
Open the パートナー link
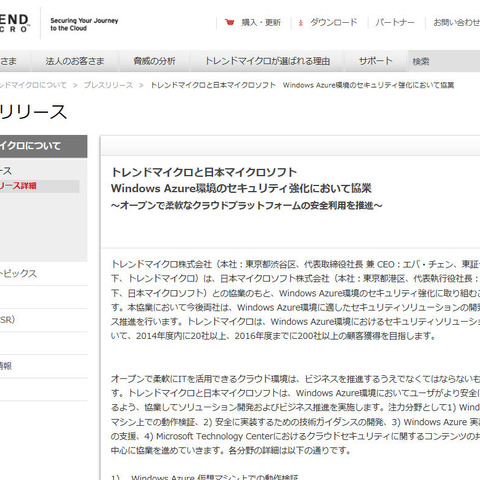(395, 23)
